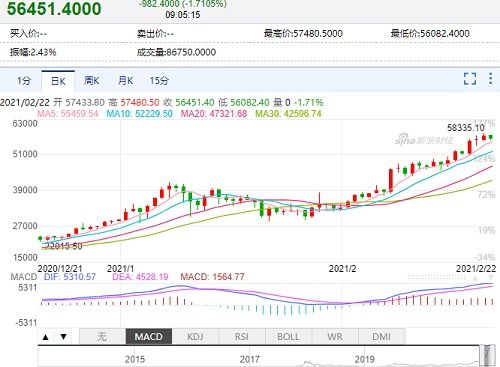Turn off indicators with 无 button
Screen dimensions: 500x367
(102, 336)
